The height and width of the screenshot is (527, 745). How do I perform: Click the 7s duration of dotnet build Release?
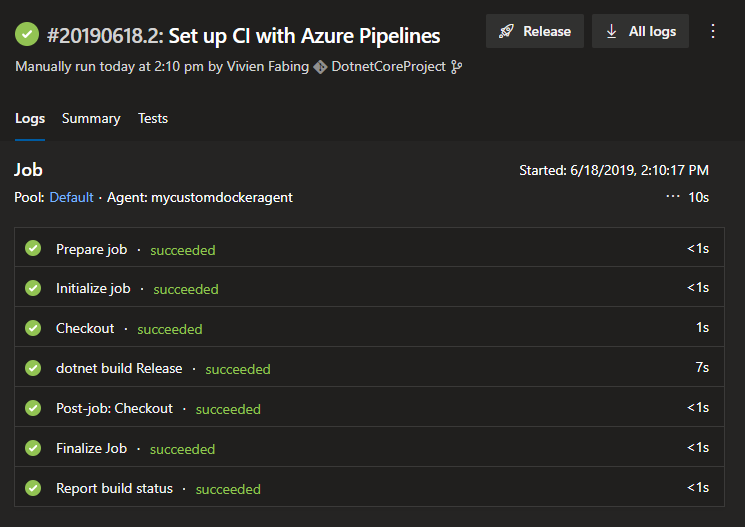[702, 367]
